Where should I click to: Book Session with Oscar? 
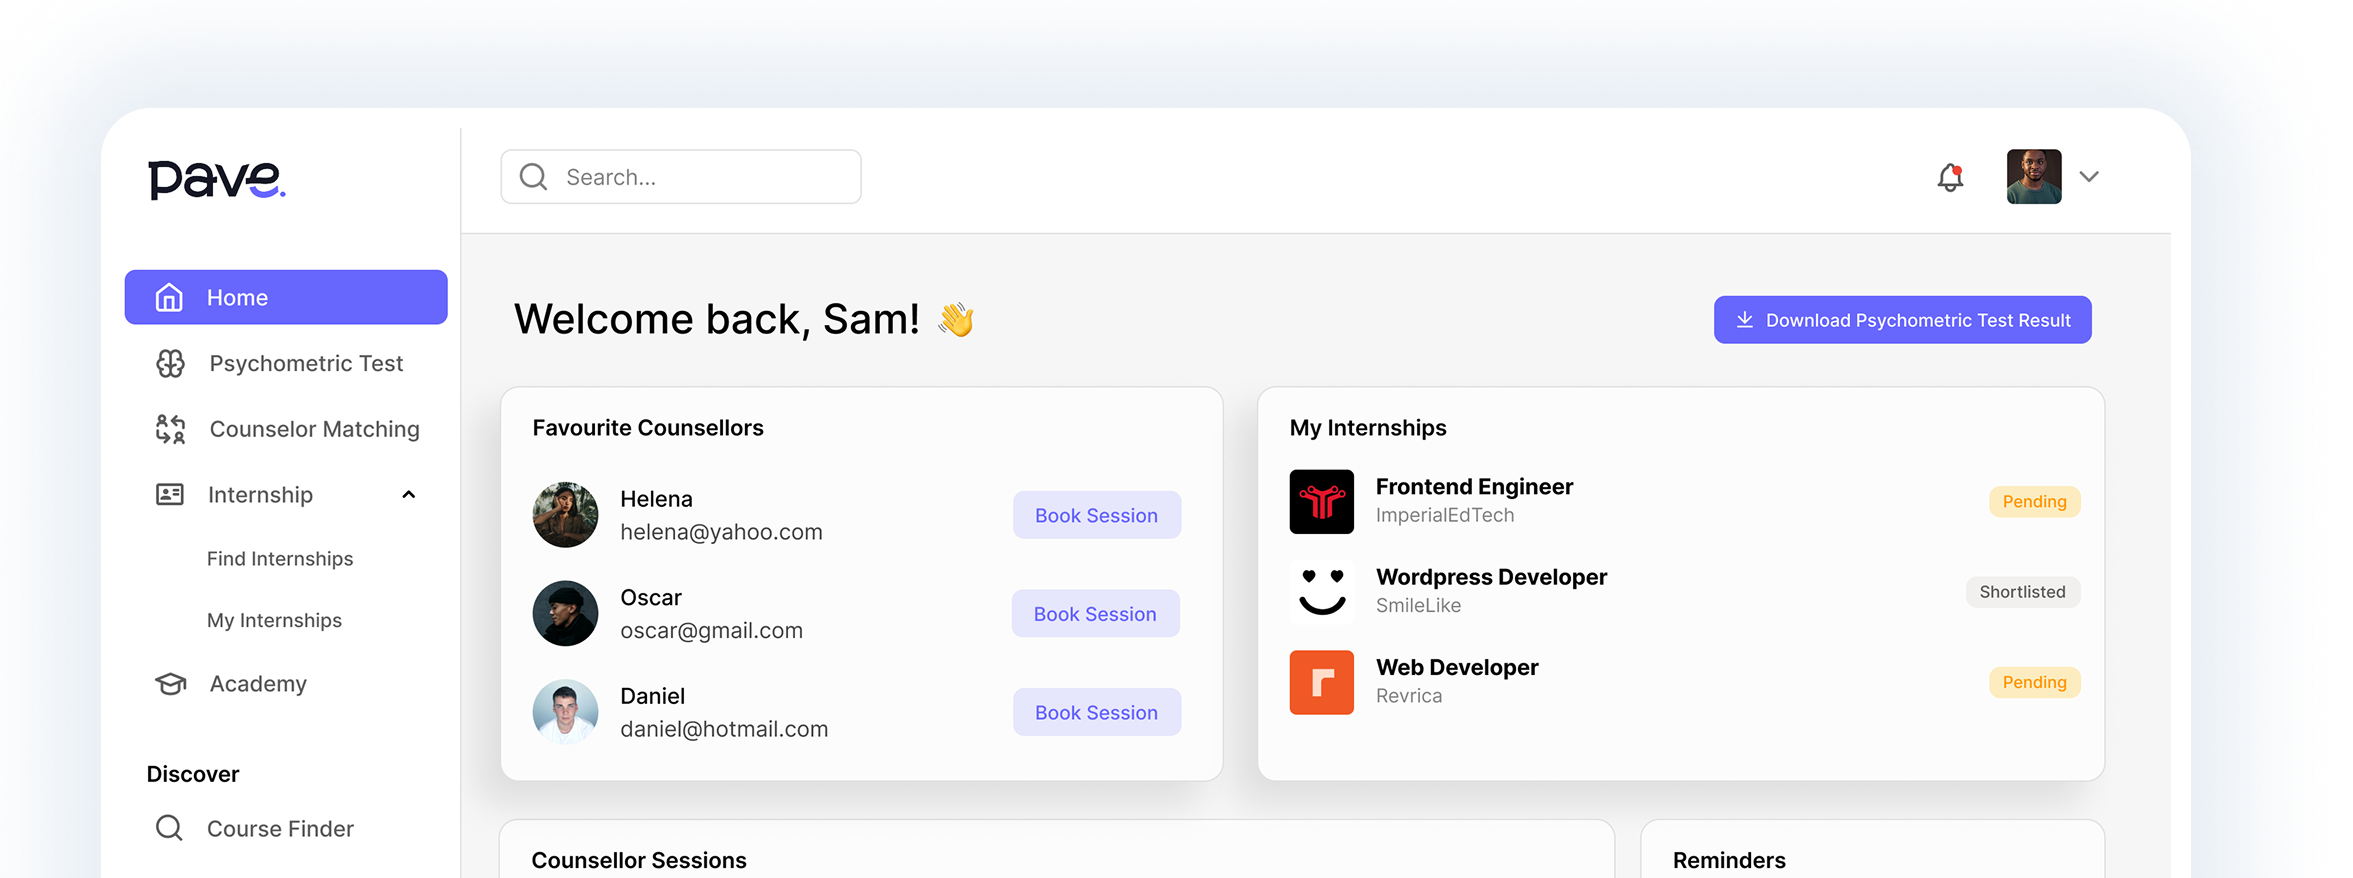click(1095, 614)
